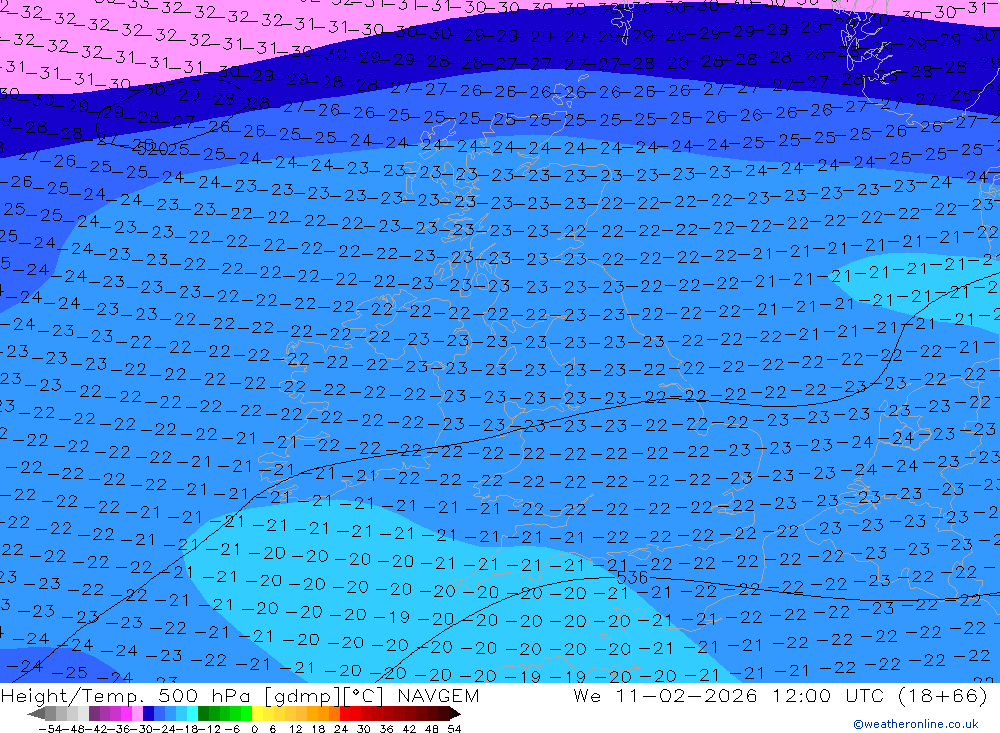Click the "11-02-2026" forecast date
The width and height of the screenshot is (1000, 733).
pos(687,695)
